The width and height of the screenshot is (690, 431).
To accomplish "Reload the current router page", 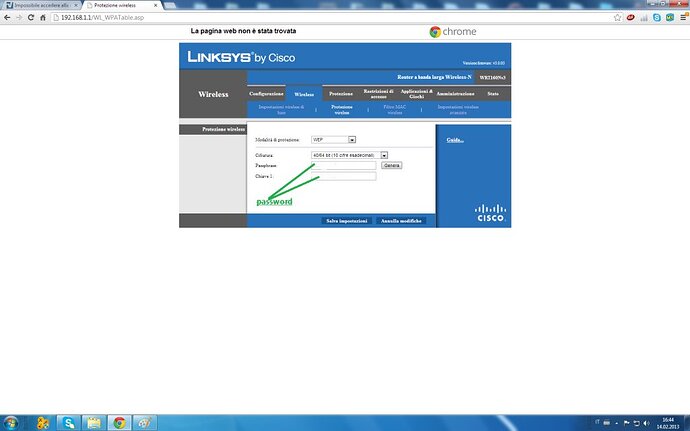I will tap(32, 17).
